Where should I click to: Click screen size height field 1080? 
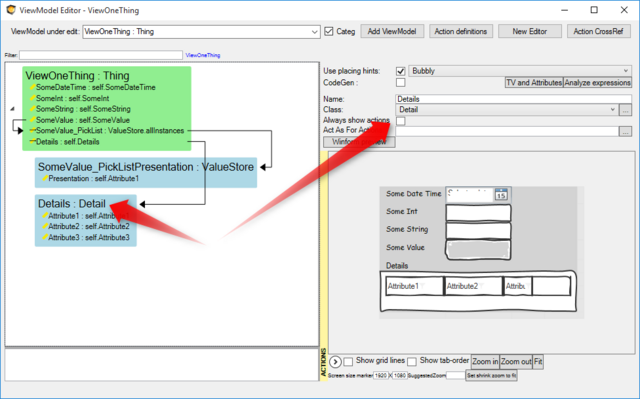coord(400,375)
